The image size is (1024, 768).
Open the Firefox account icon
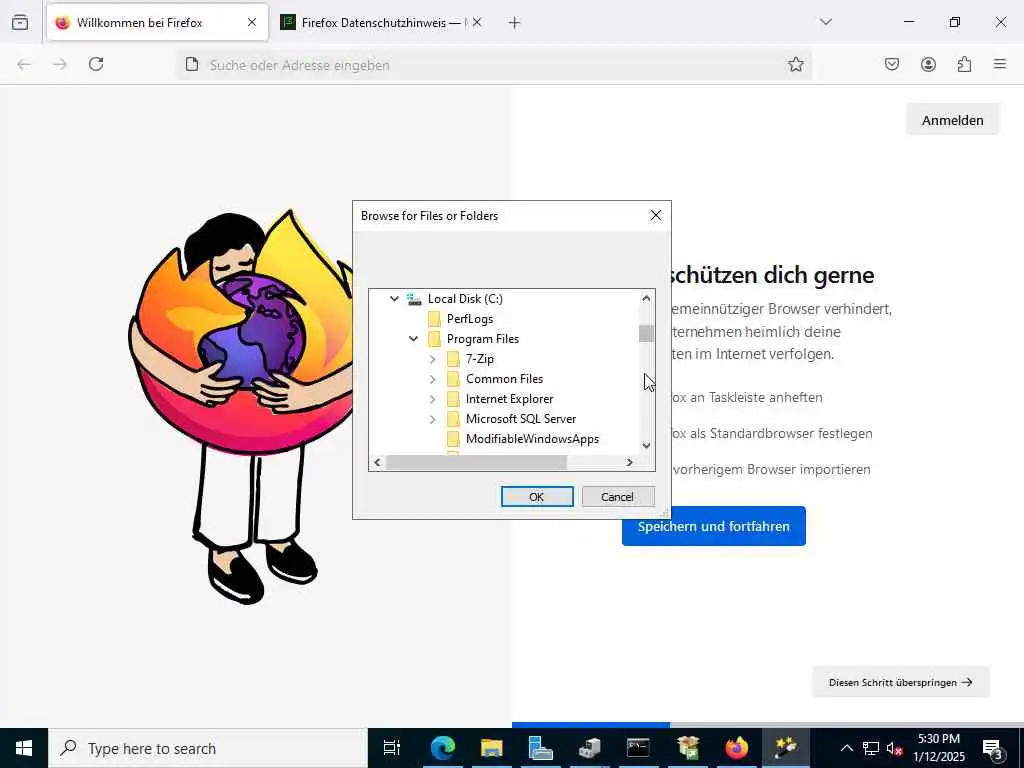[x=928, y=64]
